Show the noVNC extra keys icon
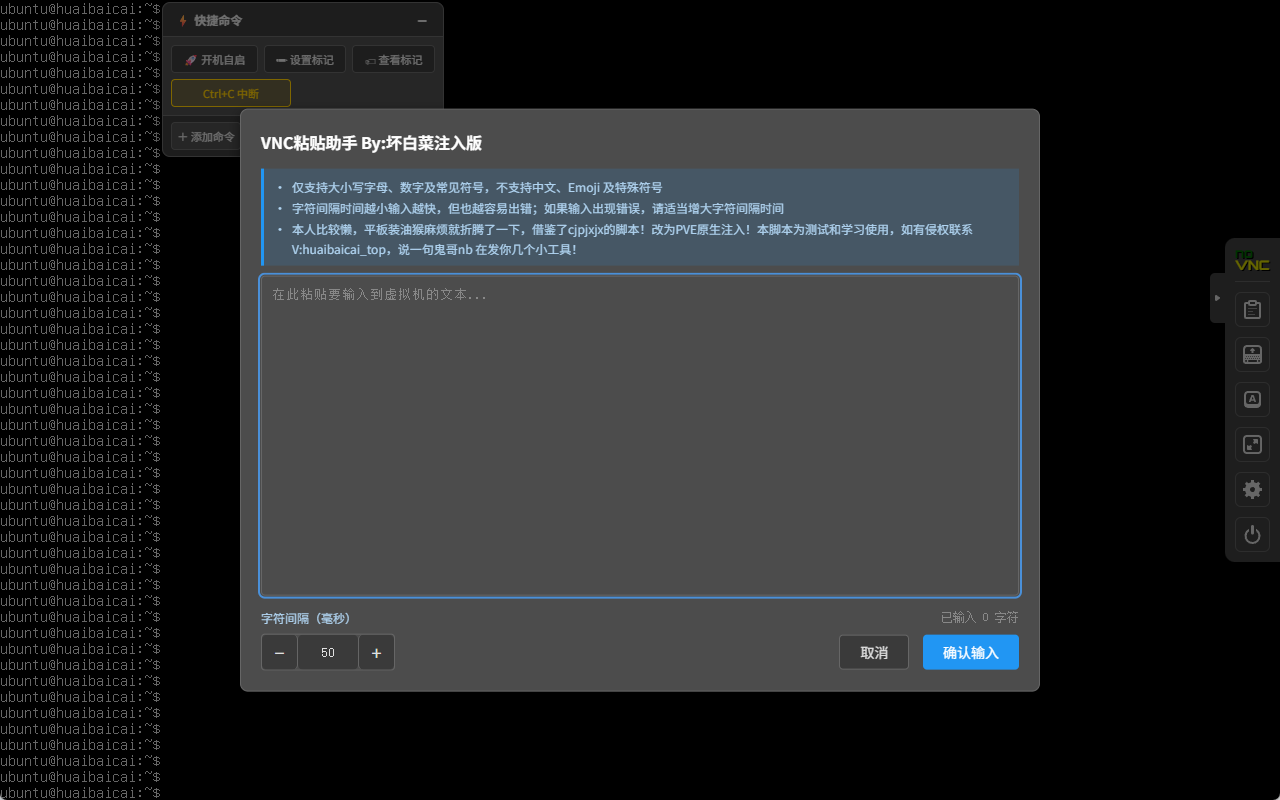The image size is (1280, 800). (x=1252, y=400)
